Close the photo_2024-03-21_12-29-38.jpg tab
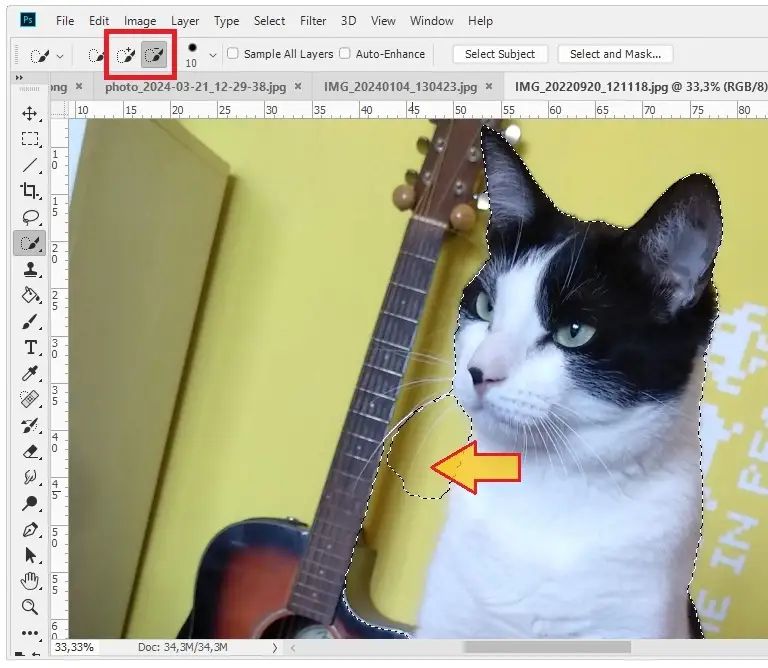Viewport: 768px width, 668px height. coord(298,87)
